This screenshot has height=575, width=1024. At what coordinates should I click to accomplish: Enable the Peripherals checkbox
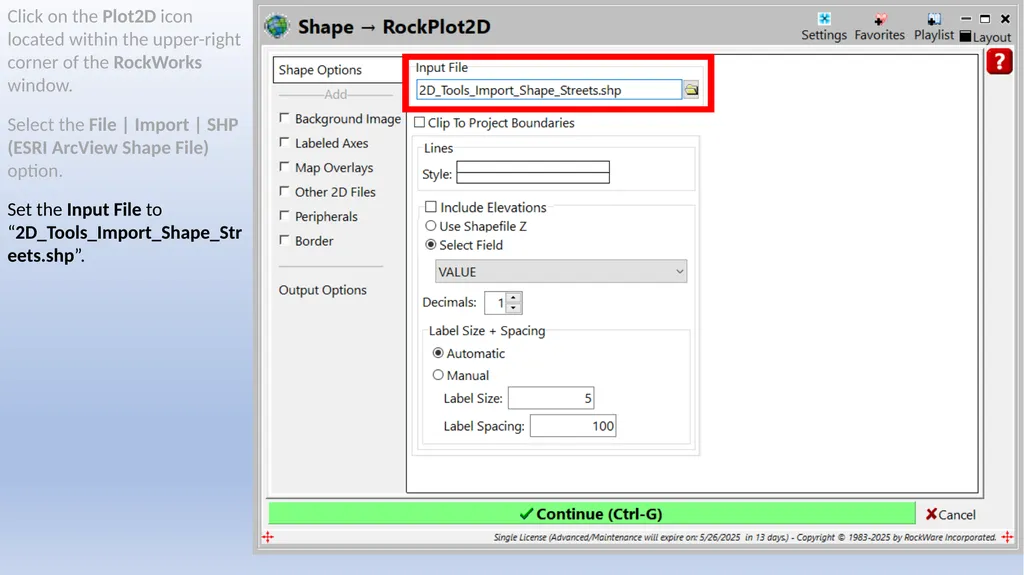point(284,215)
